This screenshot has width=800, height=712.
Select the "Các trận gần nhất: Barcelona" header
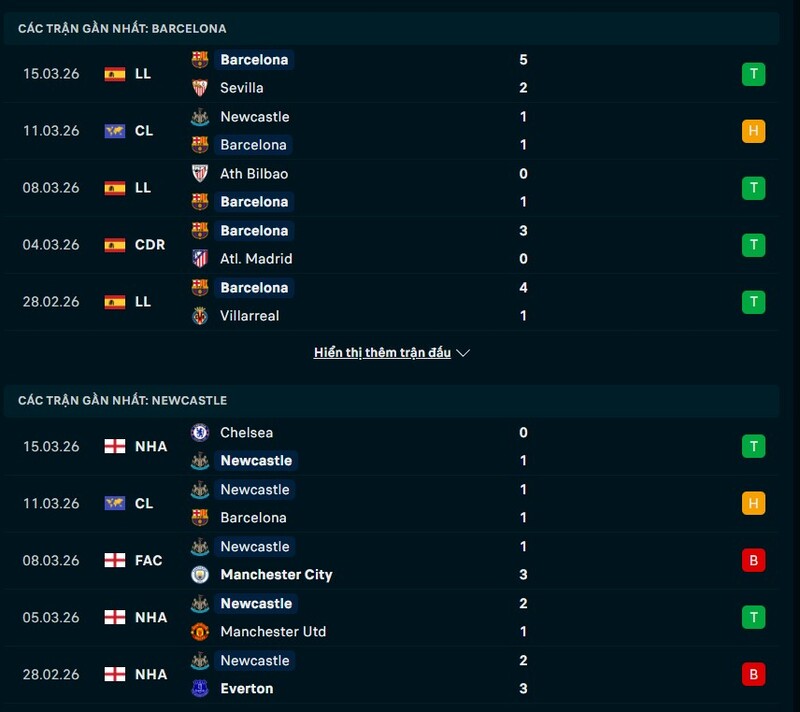pyautogui.click(x=122, y=29)
